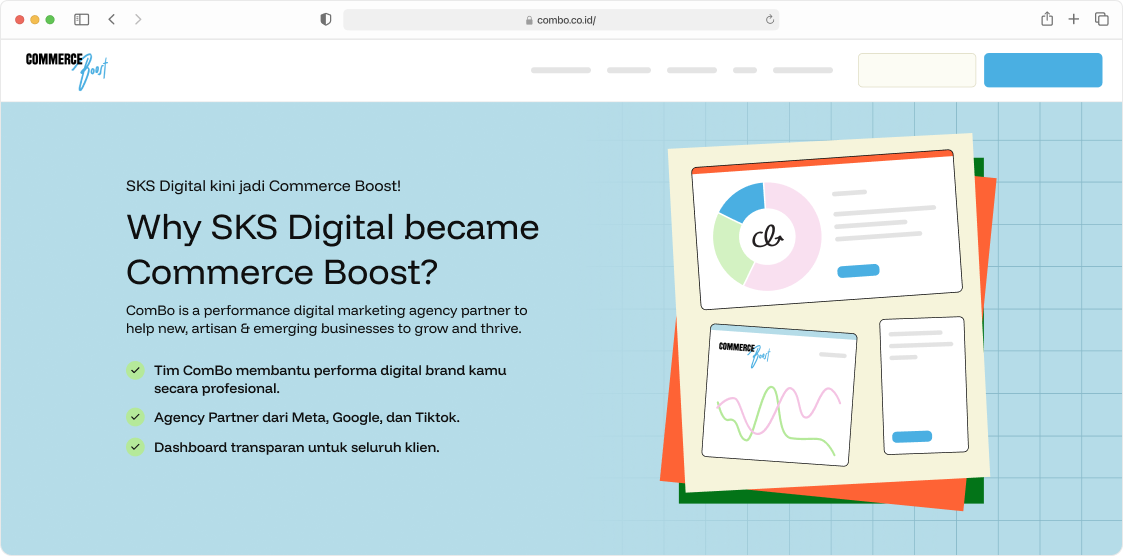Image resolution: width=1123 pixels, height=556 pixels.
Task: Click the lock icon in address bar
Action: [529, 20]
